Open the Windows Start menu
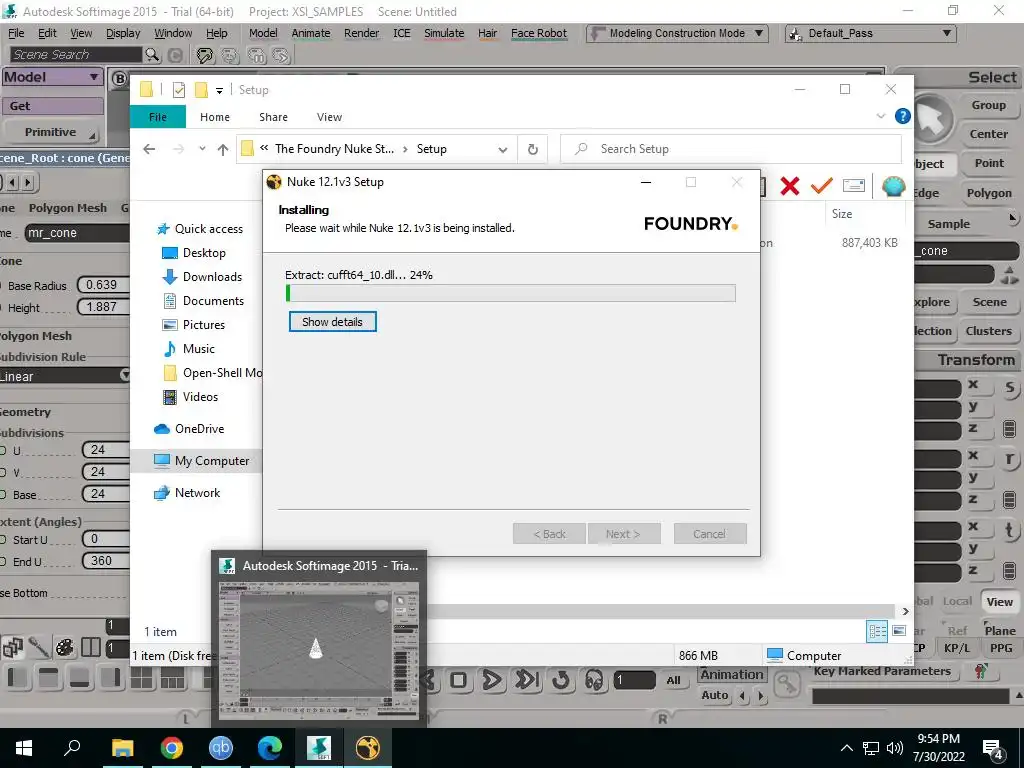 click(24, 748)
